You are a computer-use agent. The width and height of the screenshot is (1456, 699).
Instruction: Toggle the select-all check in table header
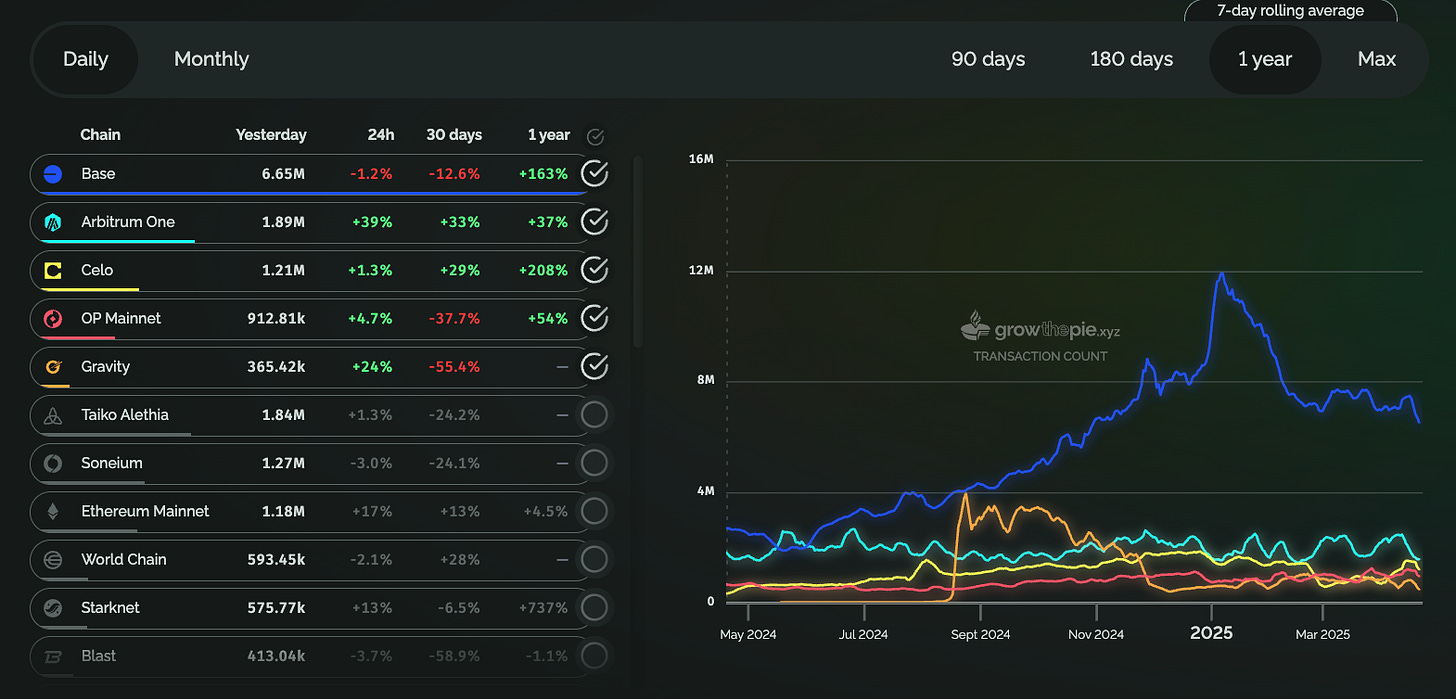click(595, 136)
